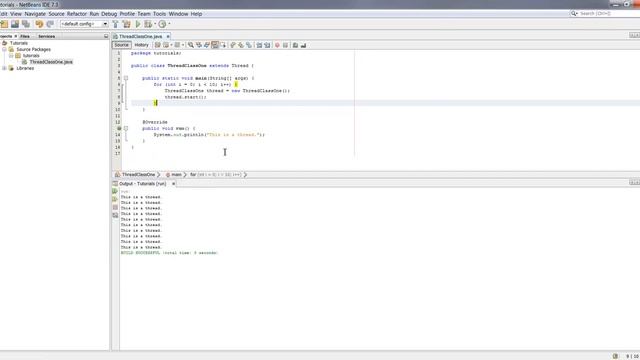This screenshot has width=640, height=360.
Task: Toggle Highlight Search in editor toolbar
Action: coord(215,45)
